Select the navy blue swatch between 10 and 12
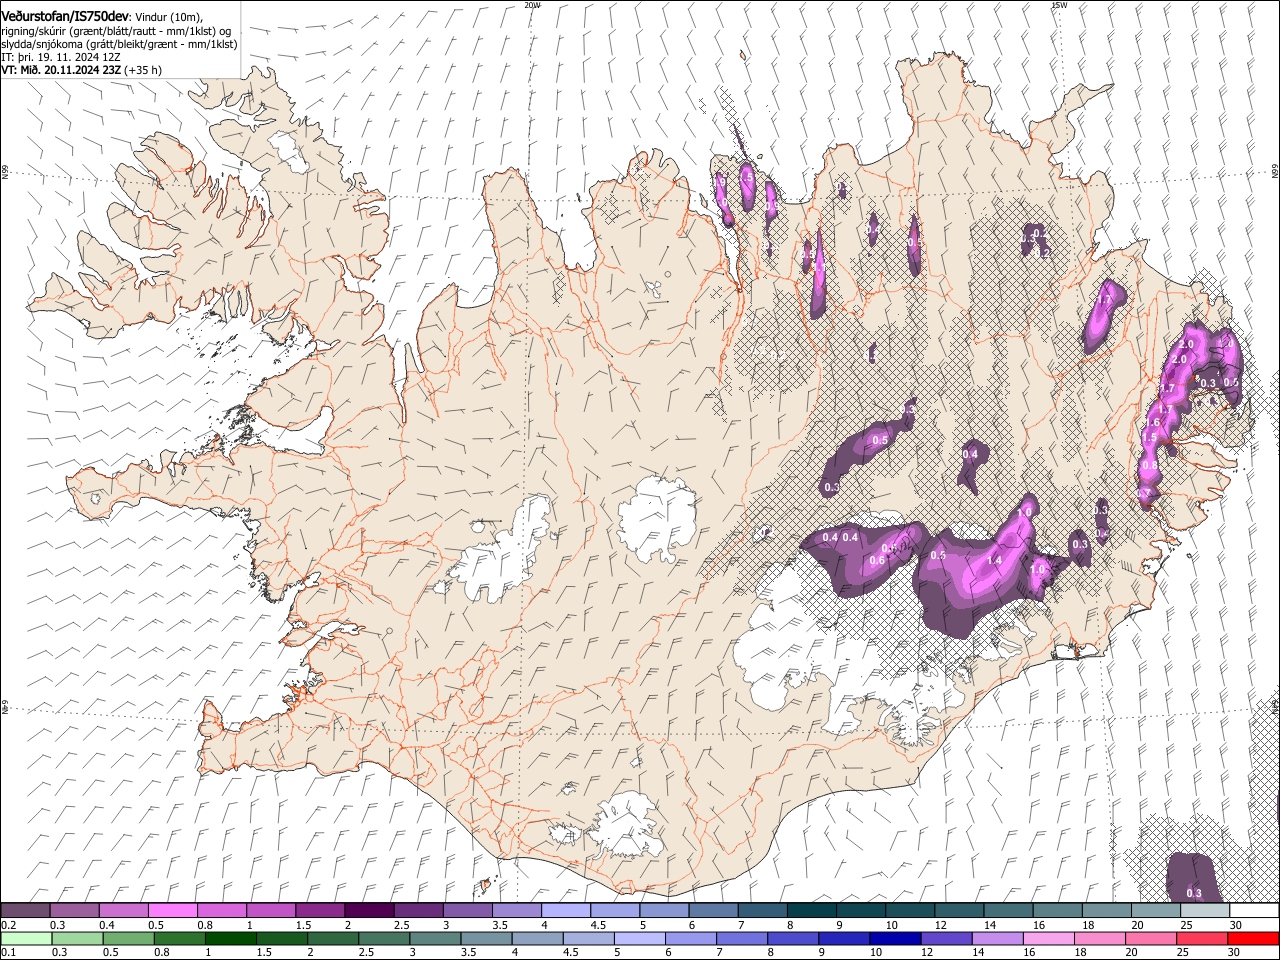Image resolution: width=1280 pixels, height=960 pixels. click(x=894, y=938)
